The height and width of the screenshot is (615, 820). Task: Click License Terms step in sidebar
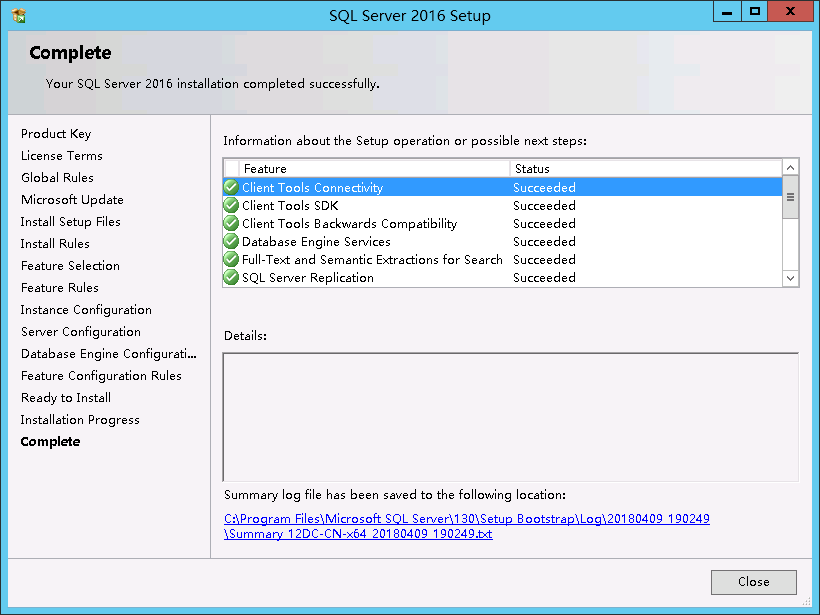pos(62,156)
